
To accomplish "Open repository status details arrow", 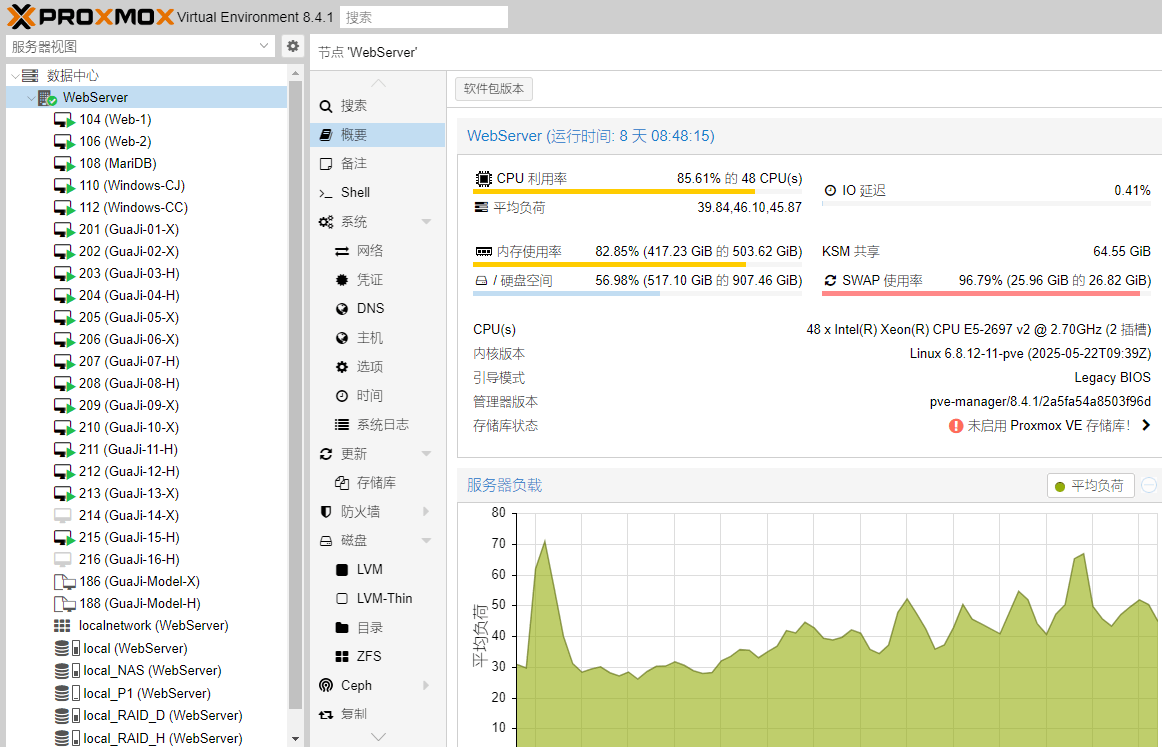I will [1146, 425].
